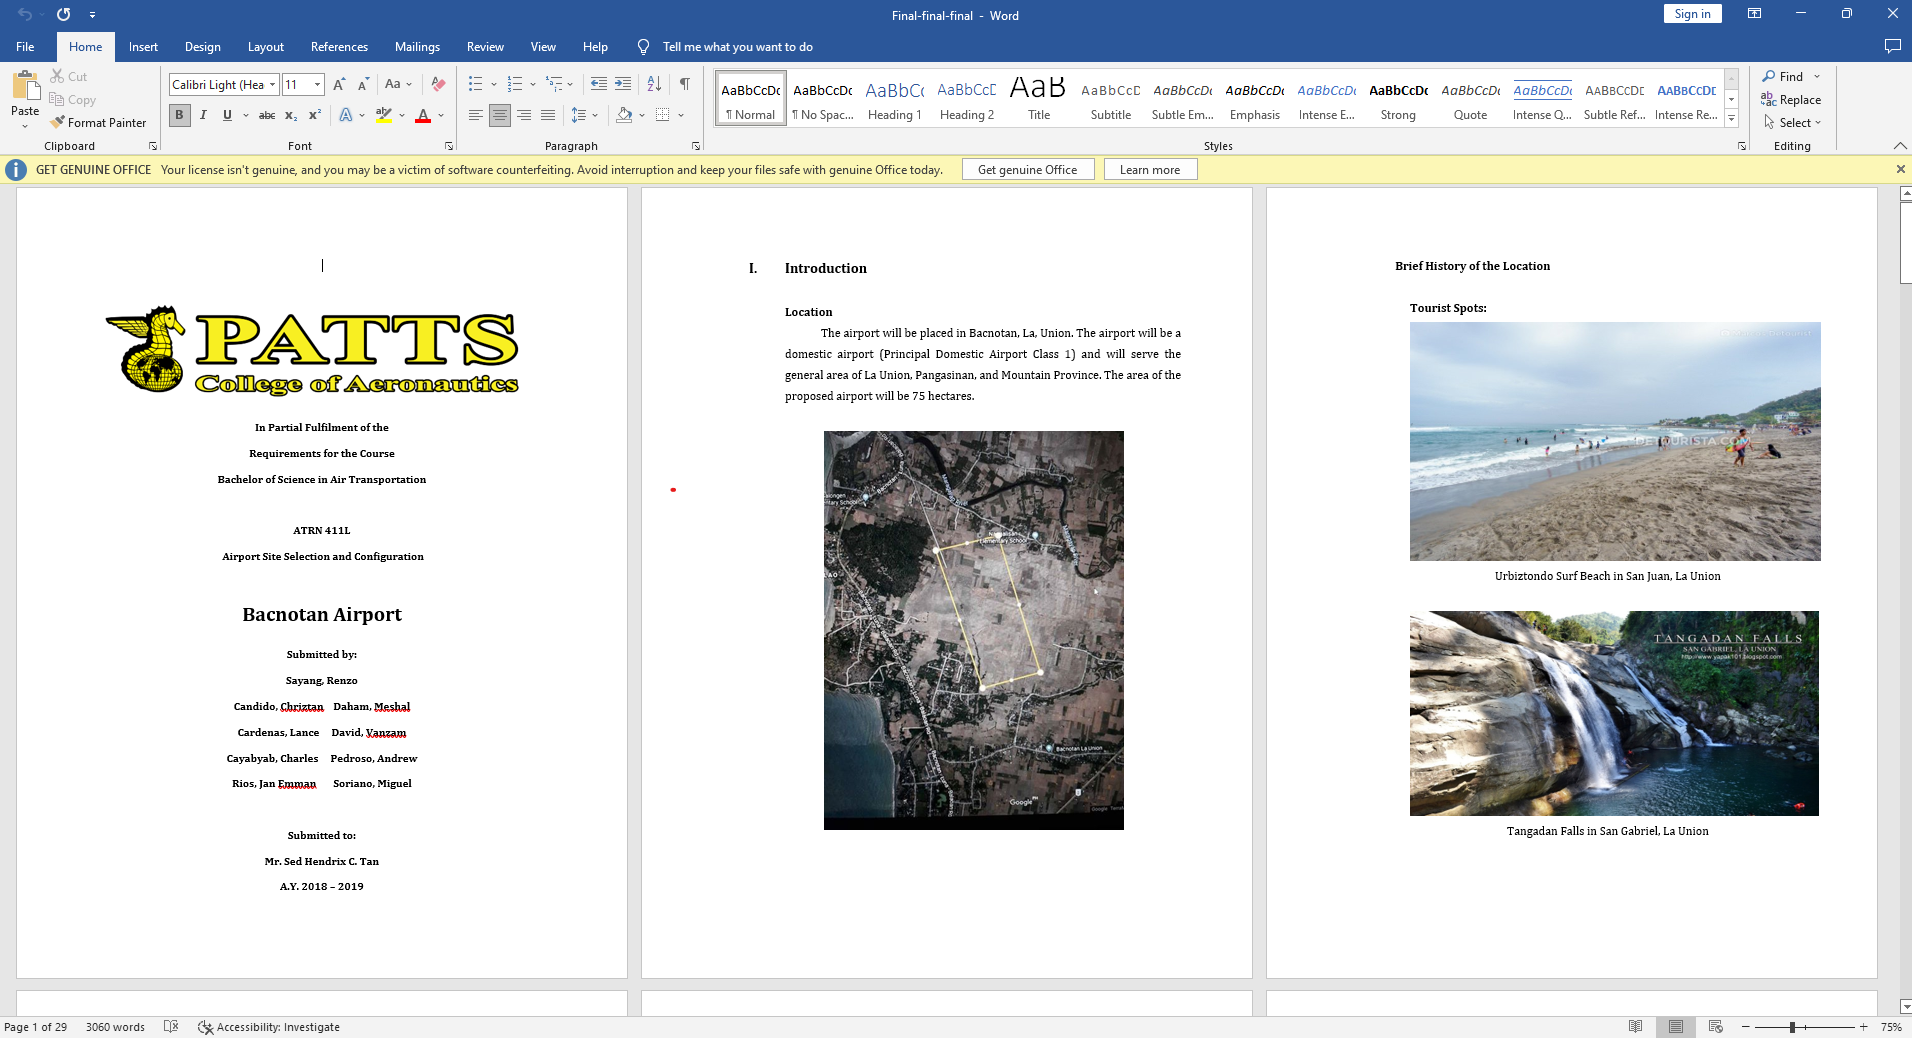Apply red font color swatch
The image size is (1912, 1038).
(x=423, y=116)
